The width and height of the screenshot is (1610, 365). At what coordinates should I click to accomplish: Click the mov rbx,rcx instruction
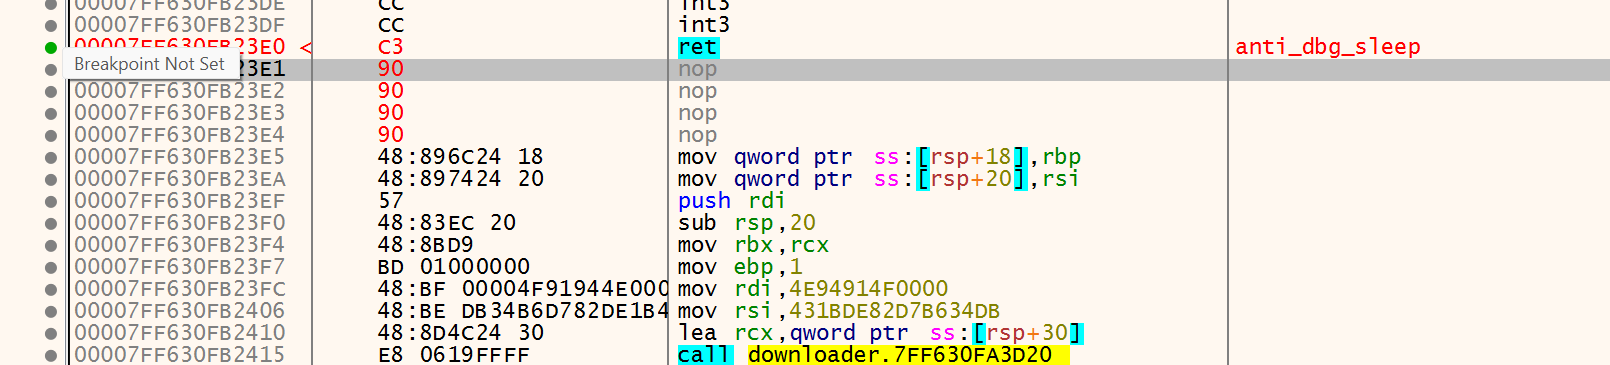[754, 245]
